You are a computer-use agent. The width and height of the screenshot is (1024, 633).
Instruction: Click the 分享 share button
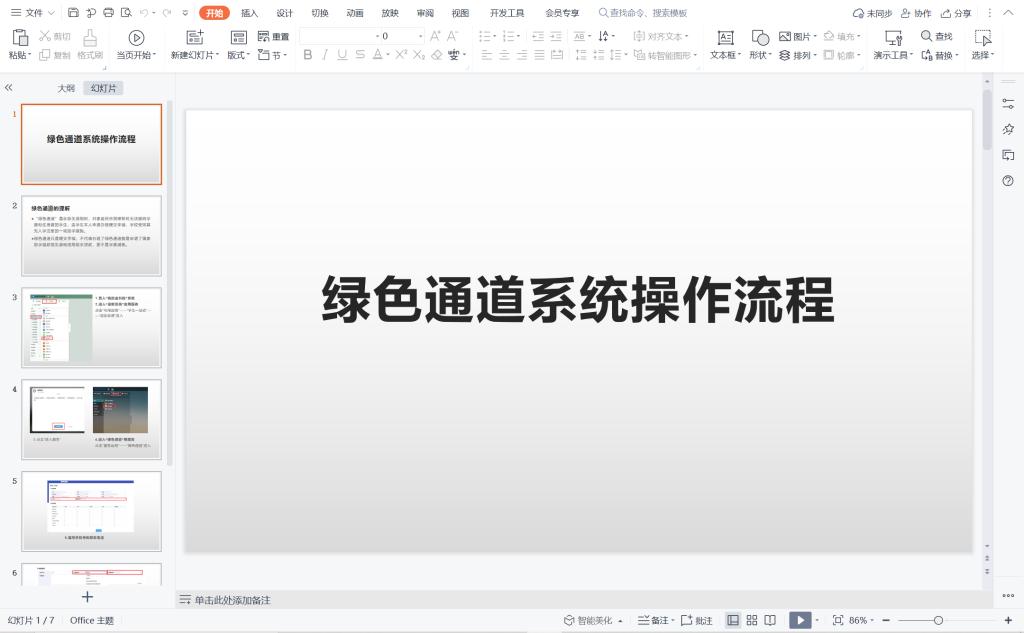[956, 13]
